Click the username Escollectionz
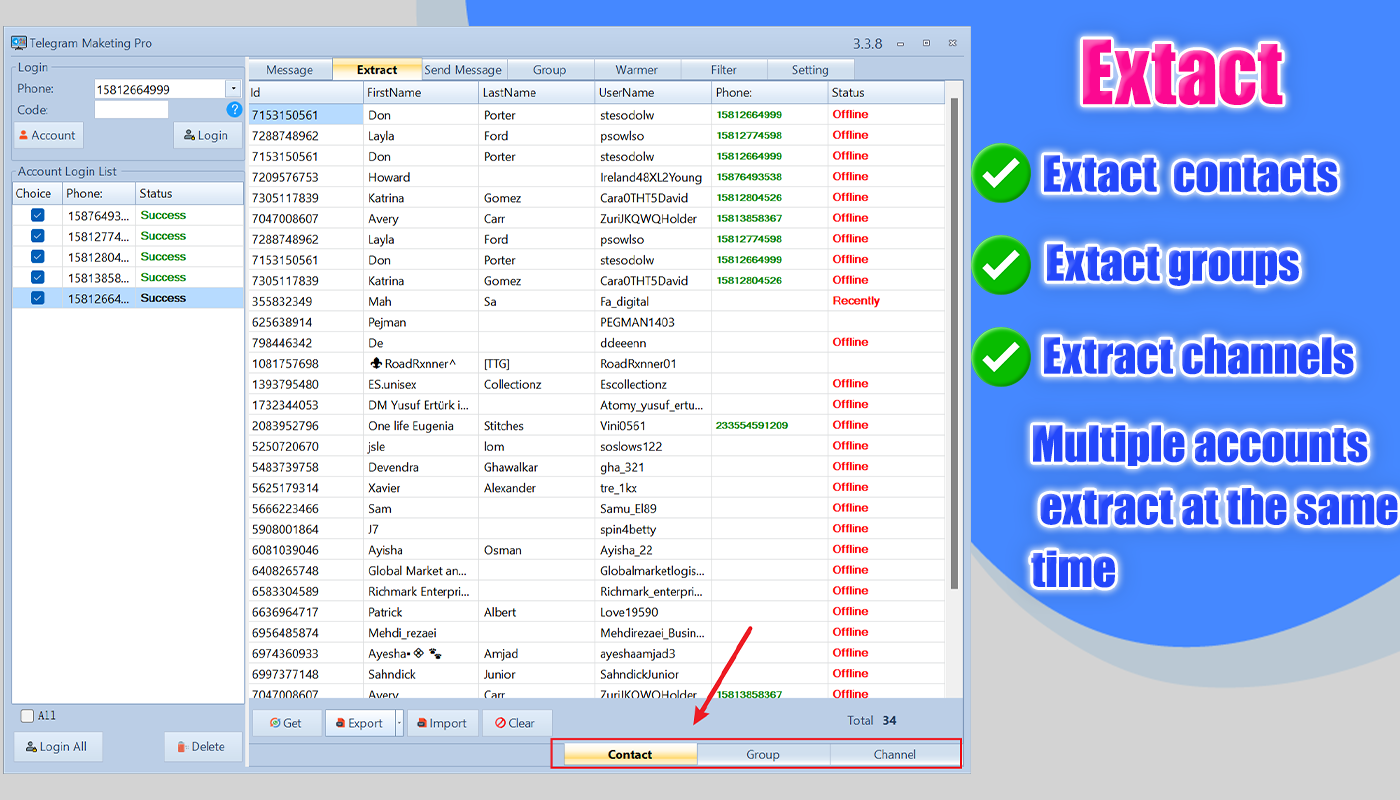1400x800 pixels. pos(633,384)
